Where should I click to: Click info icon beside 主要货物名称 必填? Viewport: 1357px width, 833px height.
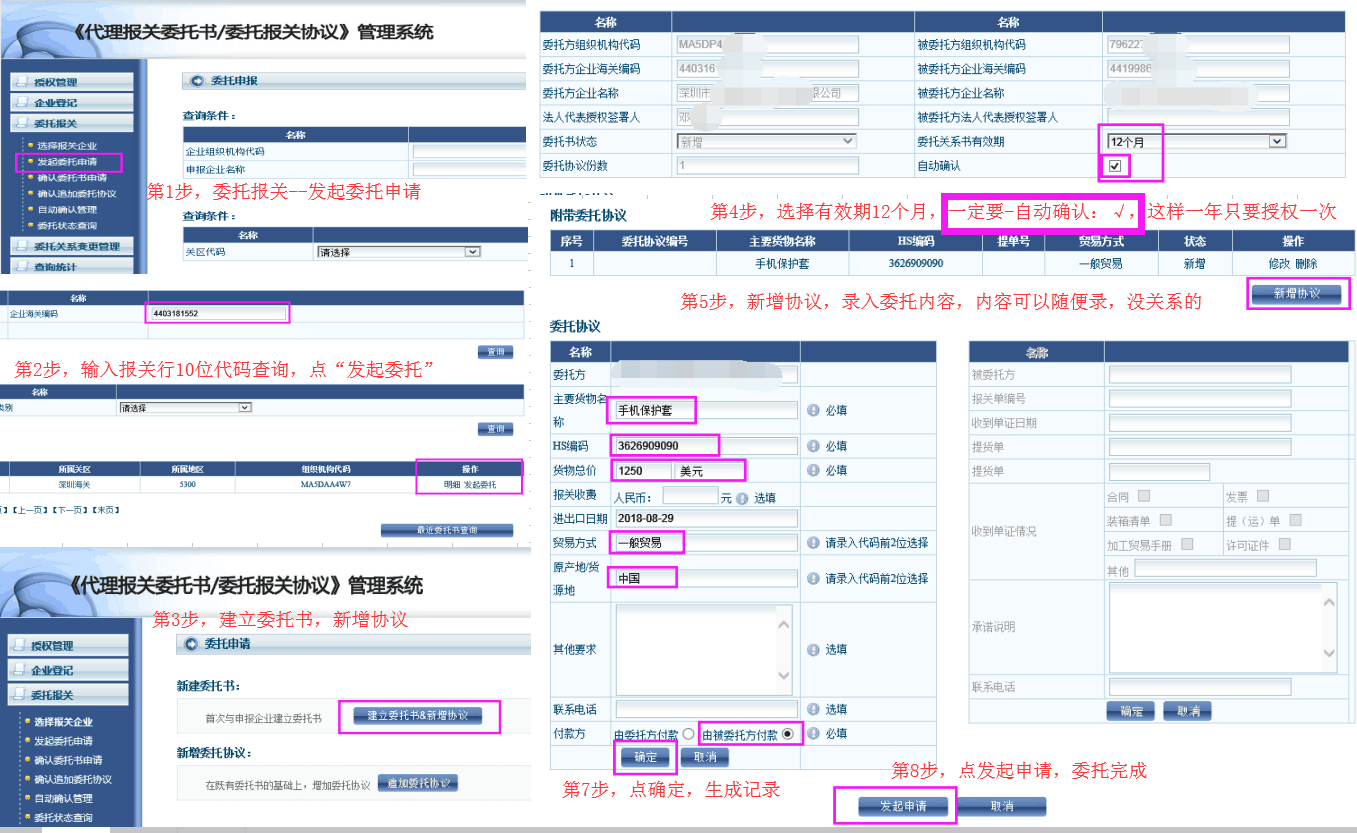pos(813,410)
